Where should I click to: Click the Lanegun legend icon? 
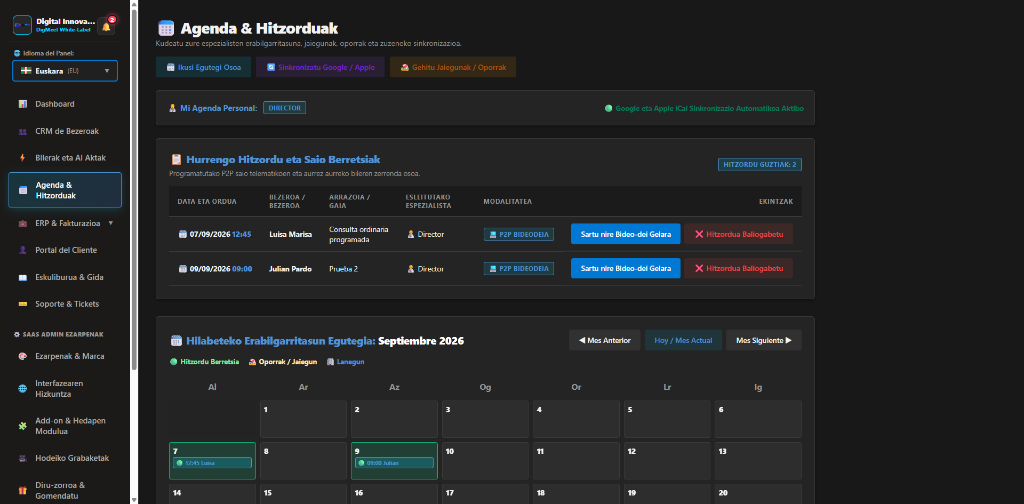pyautogui.click(x=330, y=362)
